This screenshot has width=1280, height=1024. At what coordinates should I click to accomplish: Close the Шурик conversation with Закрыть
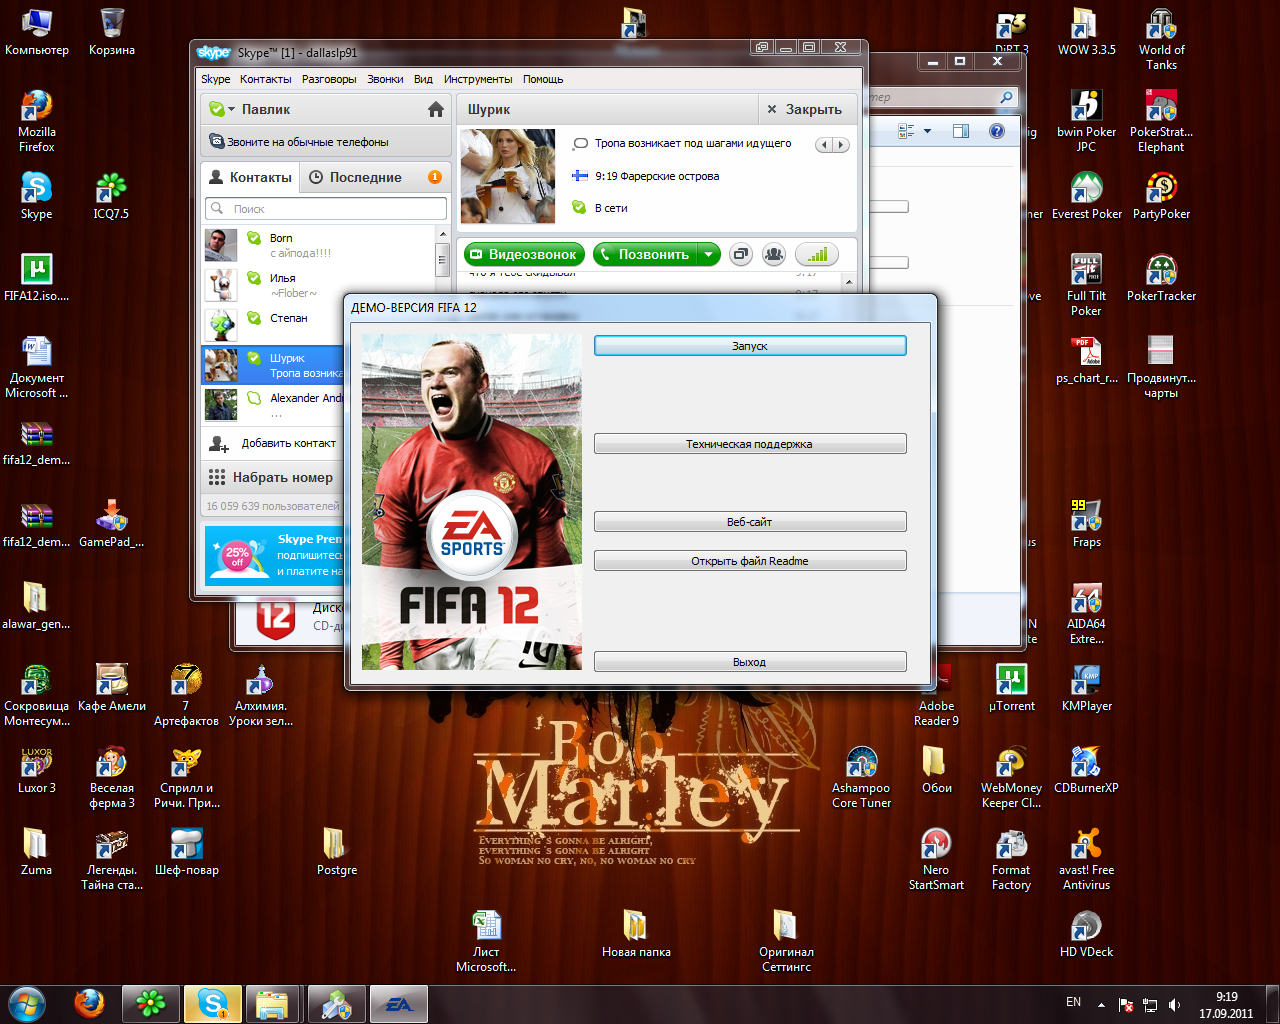[805, 109]
